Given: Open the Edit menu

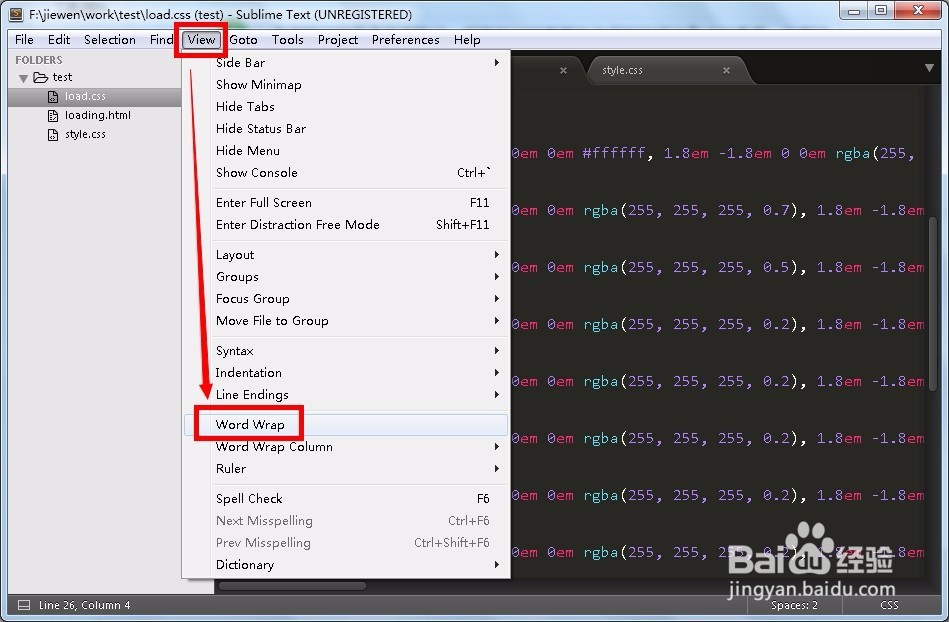Looking at the screenshot, I should (59, 40).
